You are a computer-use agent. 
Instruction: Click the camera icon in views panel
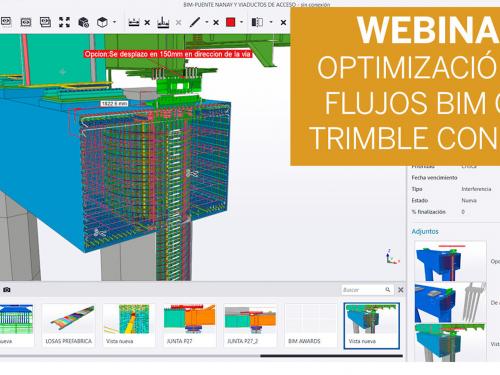pos(7,290)
